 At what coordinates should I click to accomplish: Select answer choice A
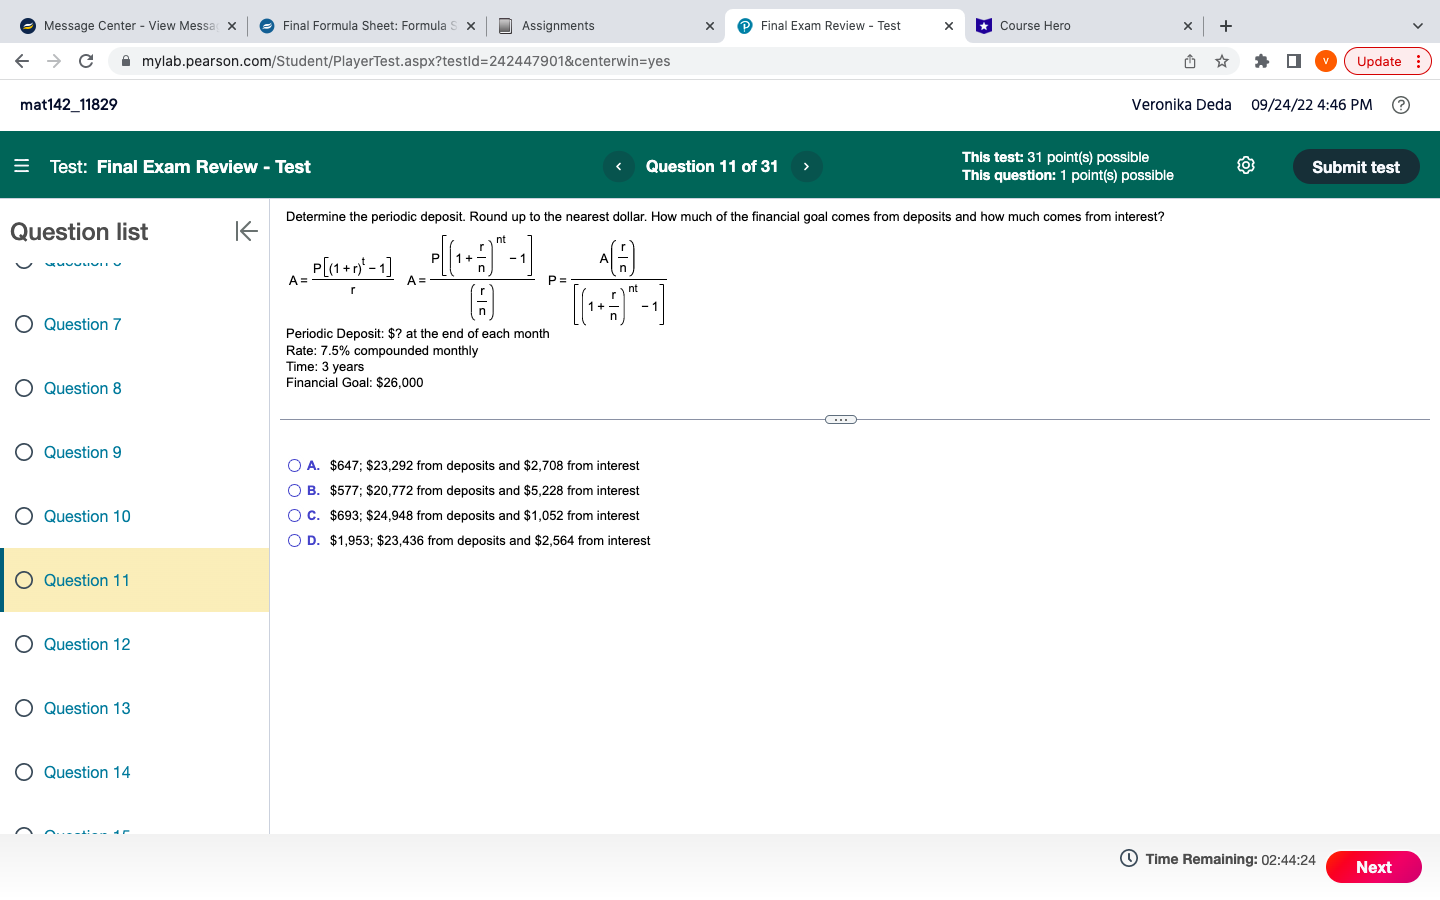pos(294,465)
